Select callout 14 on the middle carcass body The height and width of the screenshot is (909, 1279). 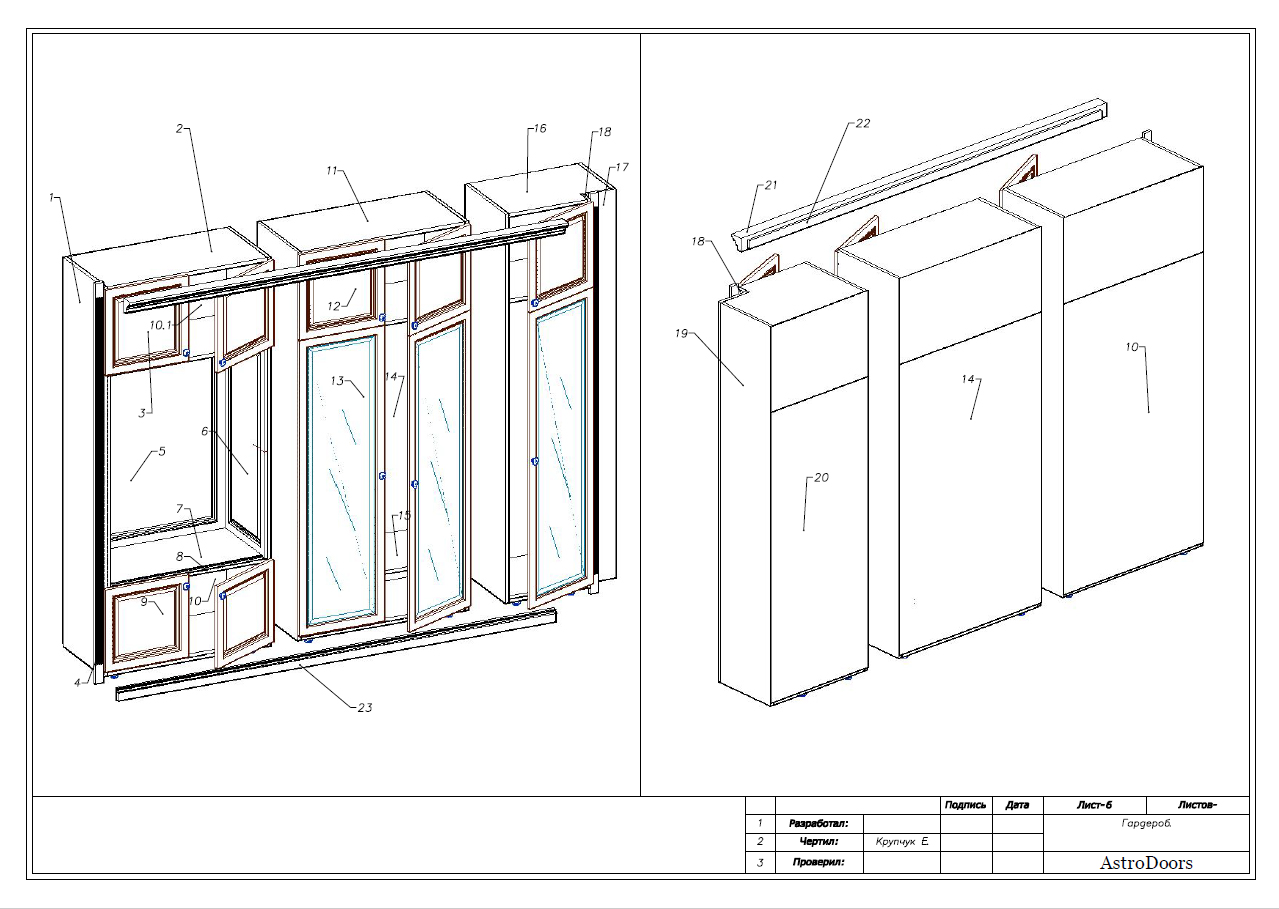point(968,380)
